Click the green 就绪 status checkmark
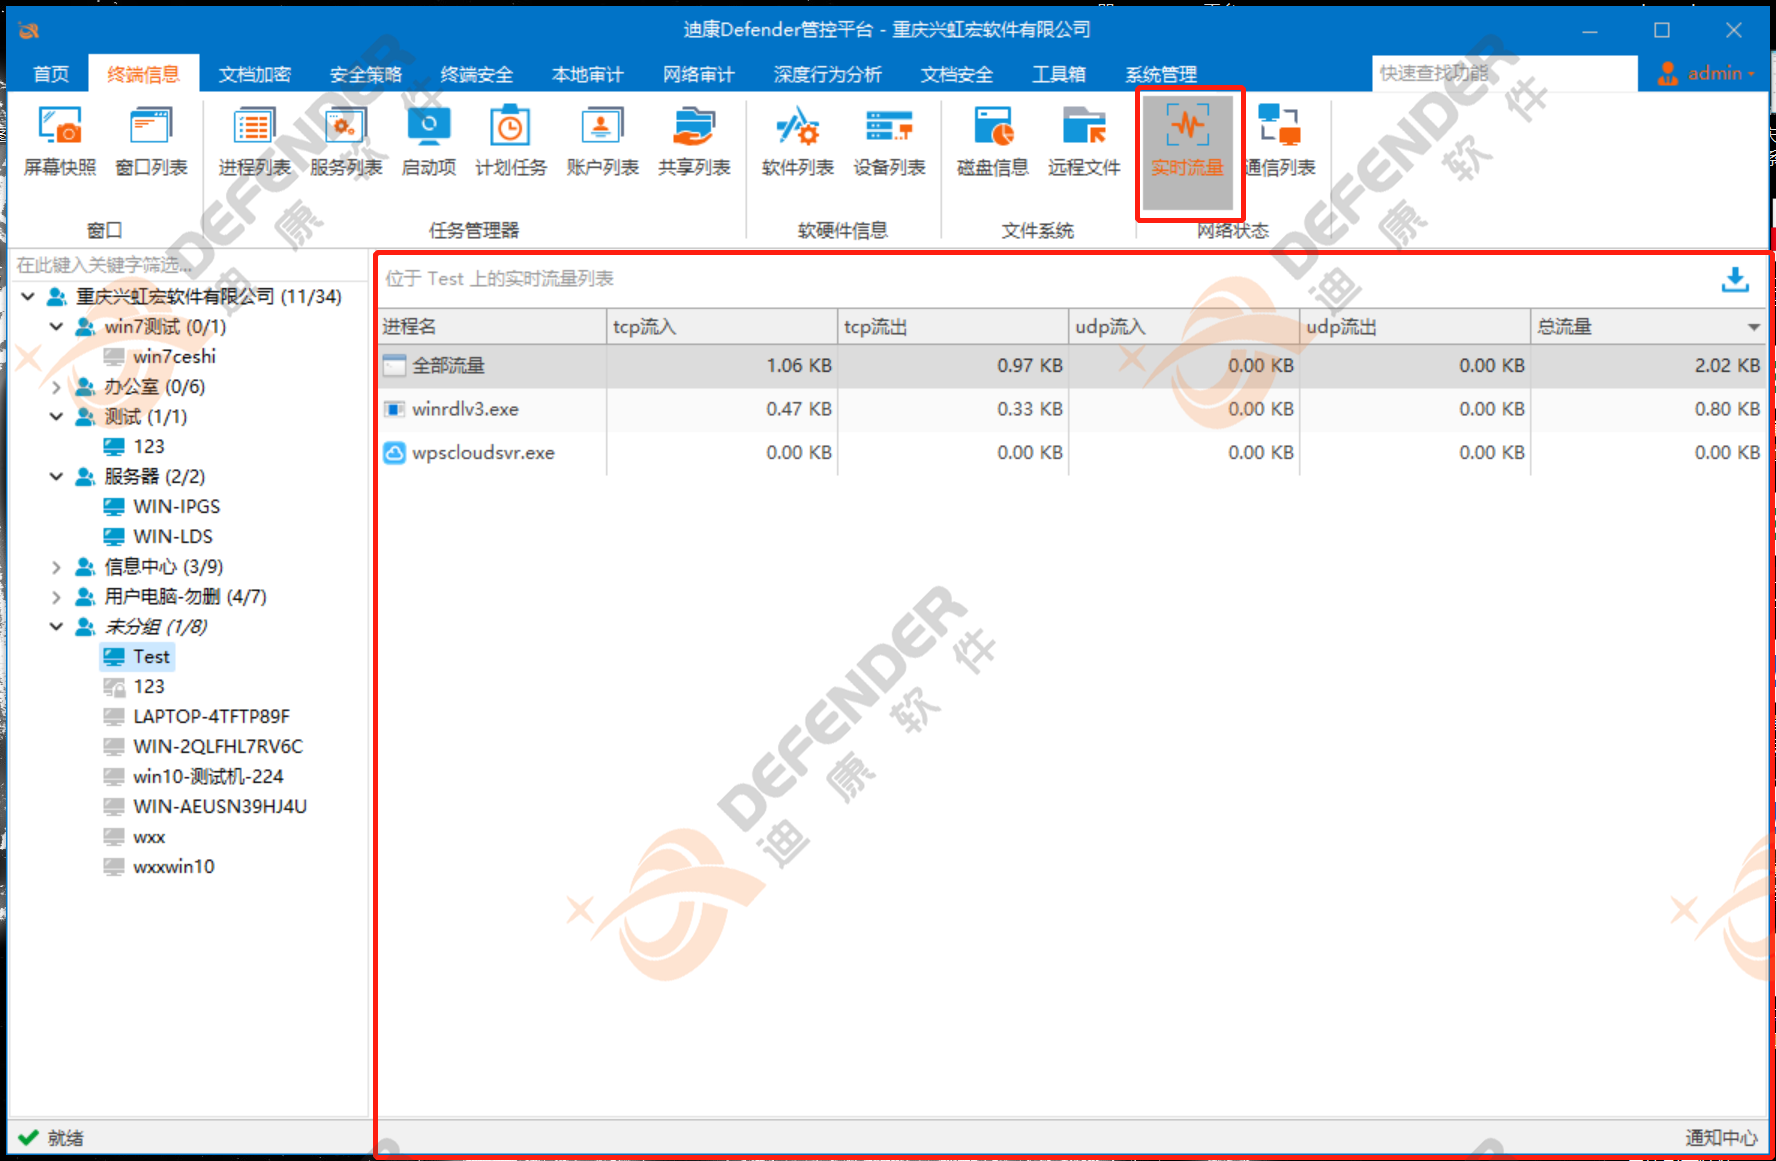The image size is (1776, 1161). click(29, 1137)
